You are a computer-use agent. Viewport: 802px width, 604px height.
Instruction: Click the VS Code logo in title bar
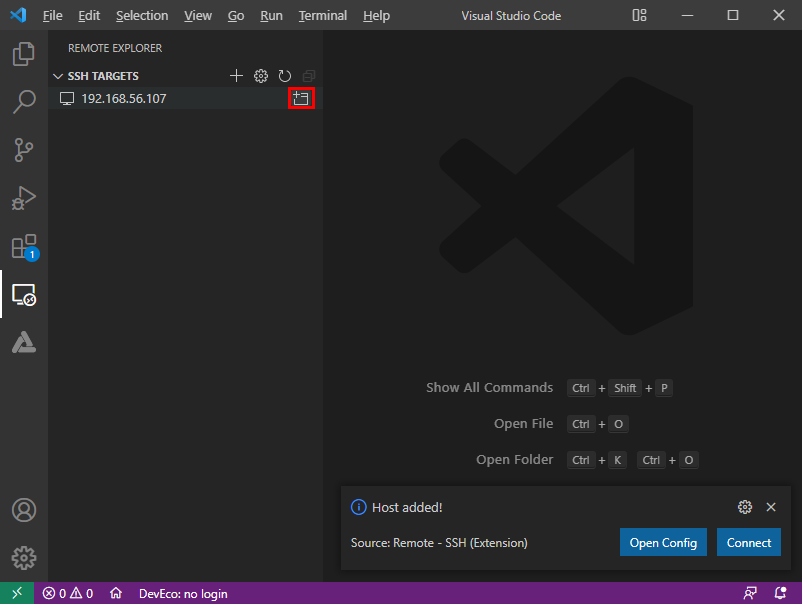click(x=18, y=15)
